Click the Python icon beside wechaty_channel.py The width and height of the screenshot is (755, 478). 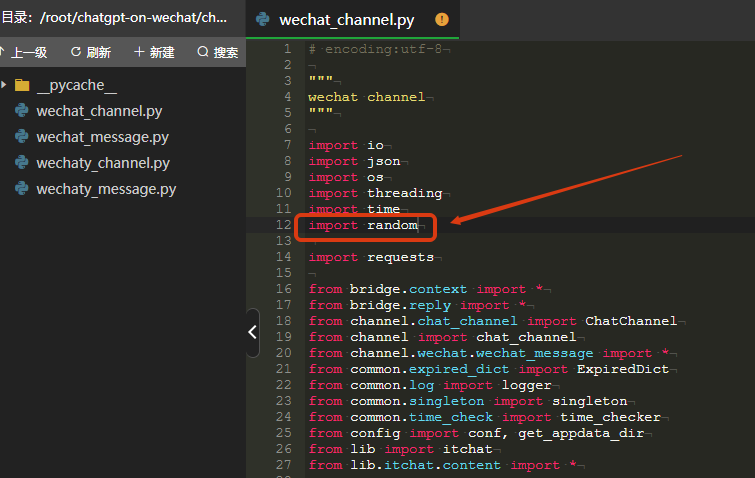22,163
